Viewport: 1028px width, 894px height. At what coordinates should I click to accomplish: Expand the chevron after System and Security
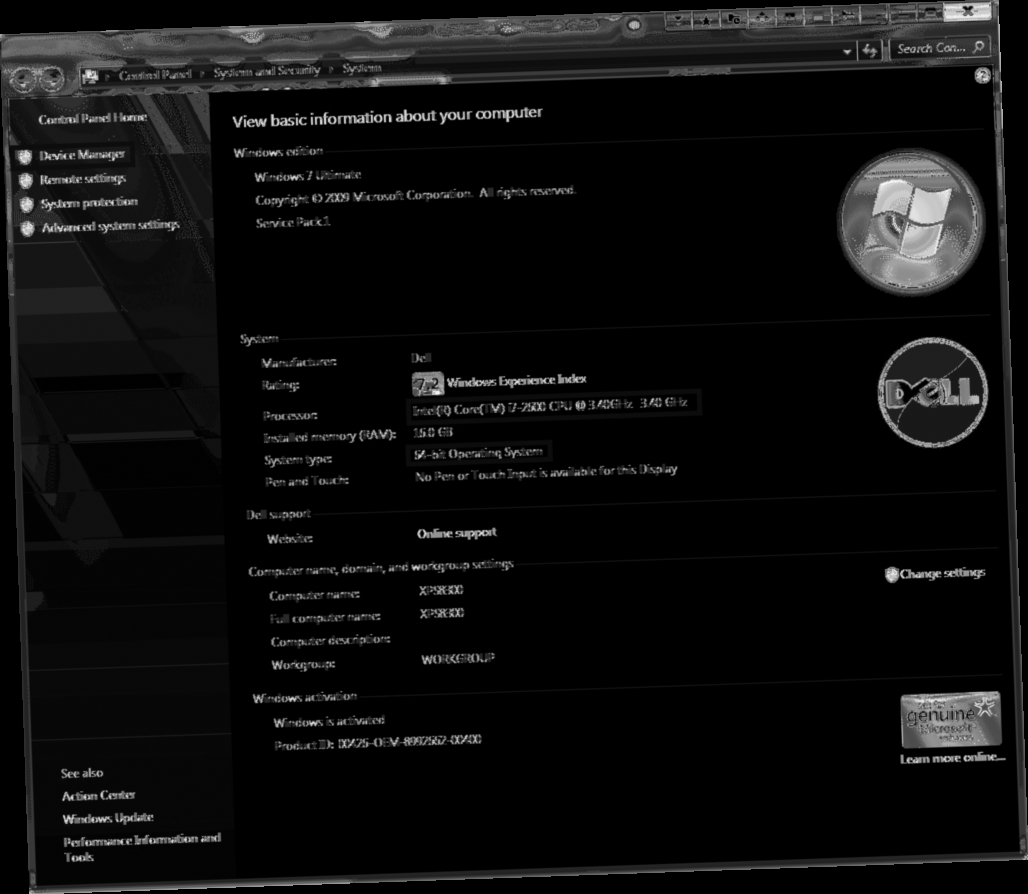[x=331, y=69]
